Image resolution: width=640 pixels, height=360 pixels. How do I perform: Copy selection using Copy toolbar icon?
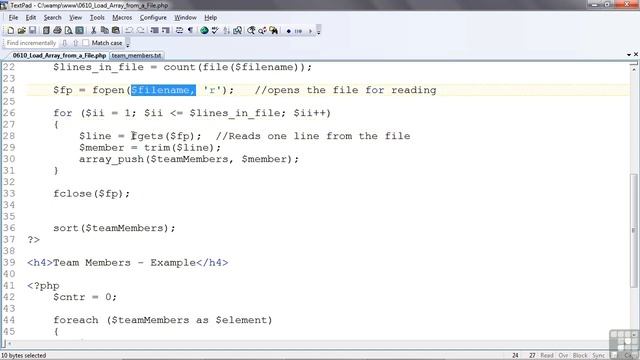tap(104, 31)
